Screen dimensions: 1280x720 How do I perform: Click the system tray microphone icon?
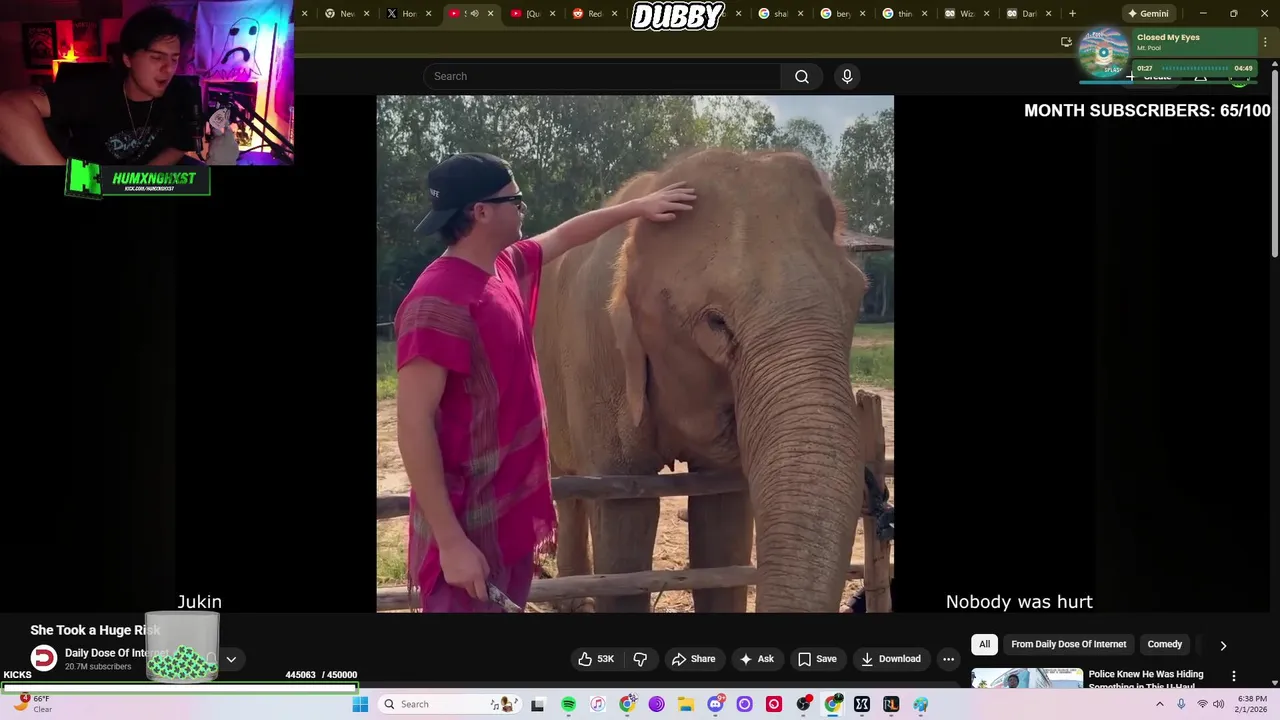click(1181, 704)
